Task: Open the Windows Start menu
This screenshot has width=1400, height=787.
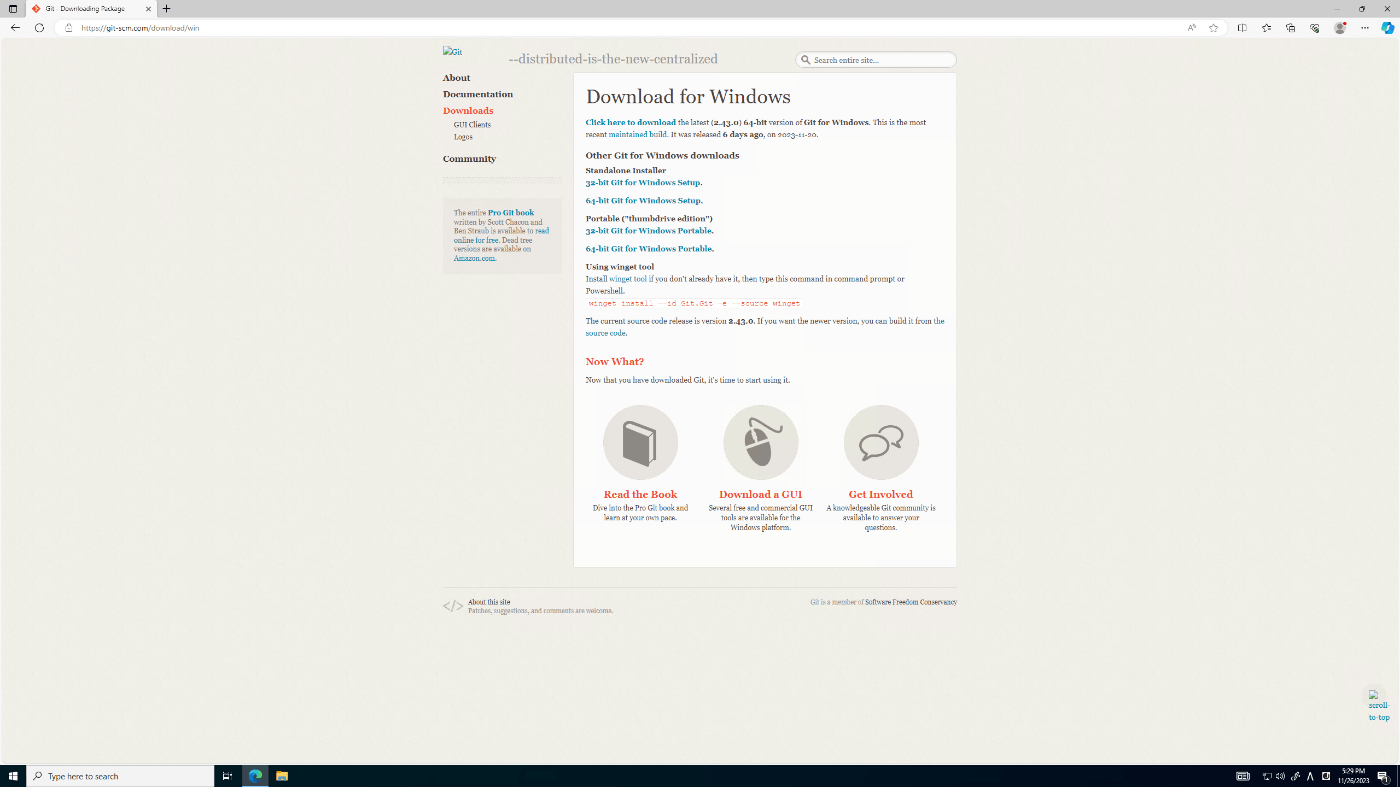Action: [13, 776]
